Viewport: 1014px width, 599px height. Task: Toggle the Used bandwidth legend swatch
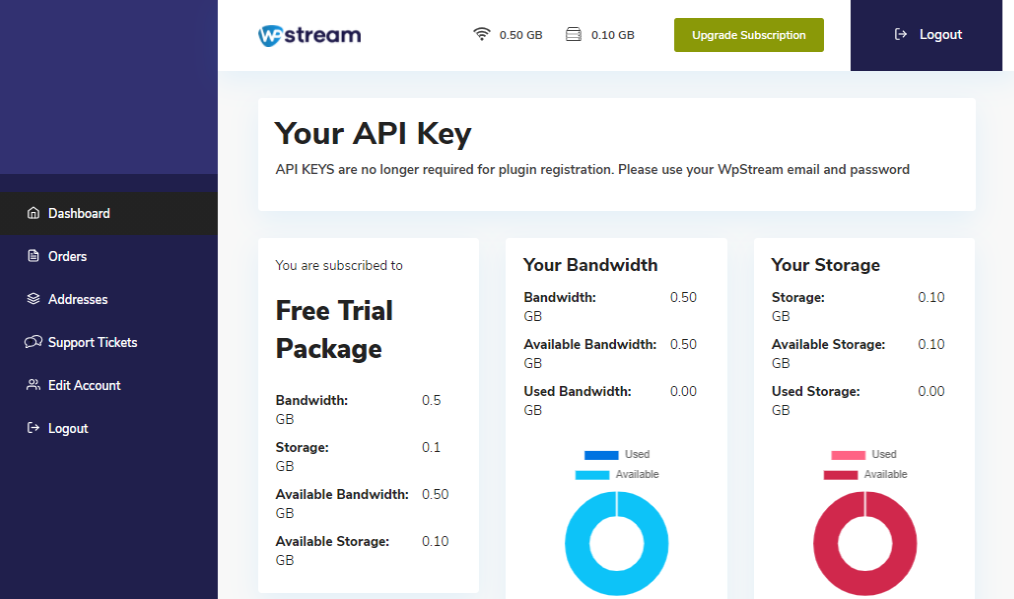coord(601,455)
